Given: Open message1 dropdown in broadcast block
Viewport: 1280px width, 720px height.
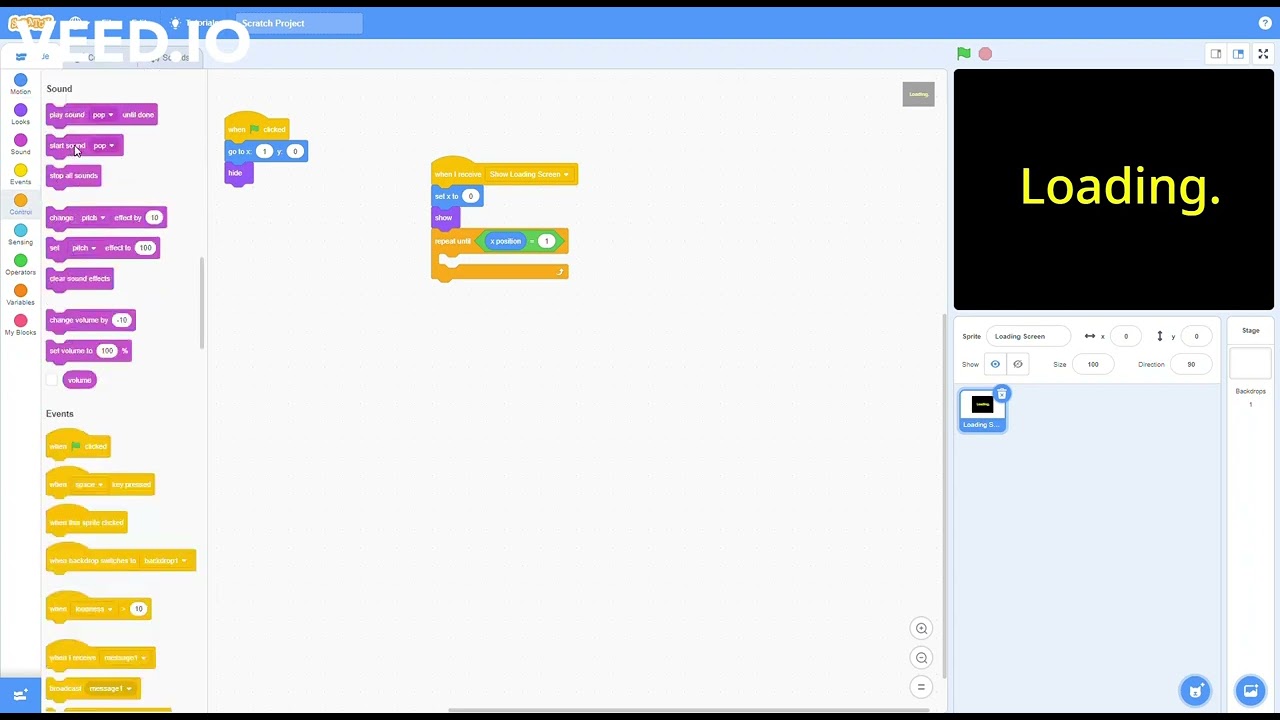Looking at the screenshot, I should pyautogui.click(x=111, y=688).
